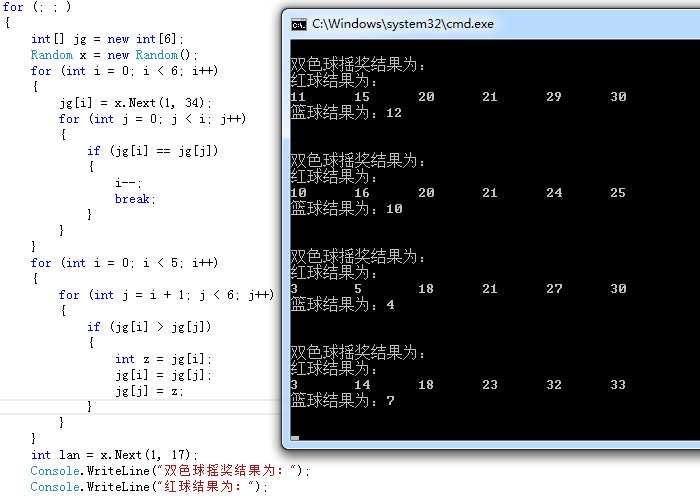
Task: Click console output '蓝球结果为: 4'
Action: [x=342, y=305]
